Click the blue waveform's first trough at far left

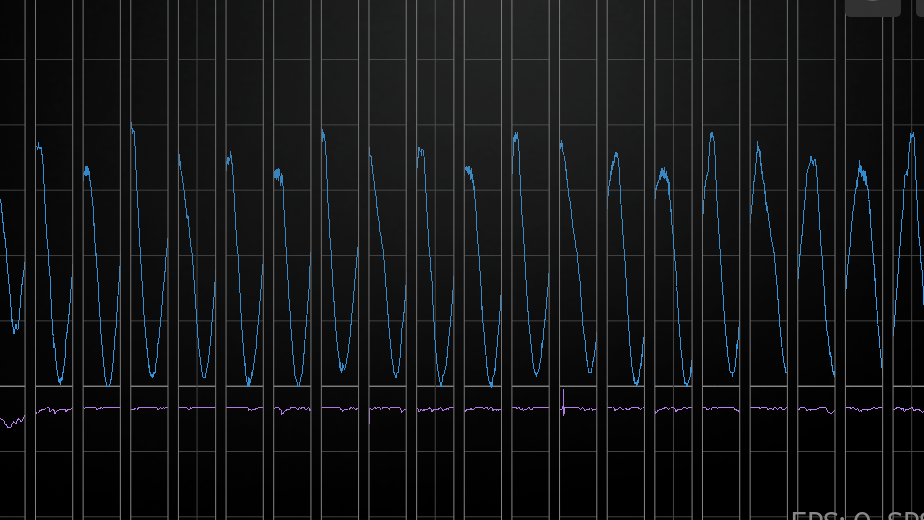pos(15,329)
